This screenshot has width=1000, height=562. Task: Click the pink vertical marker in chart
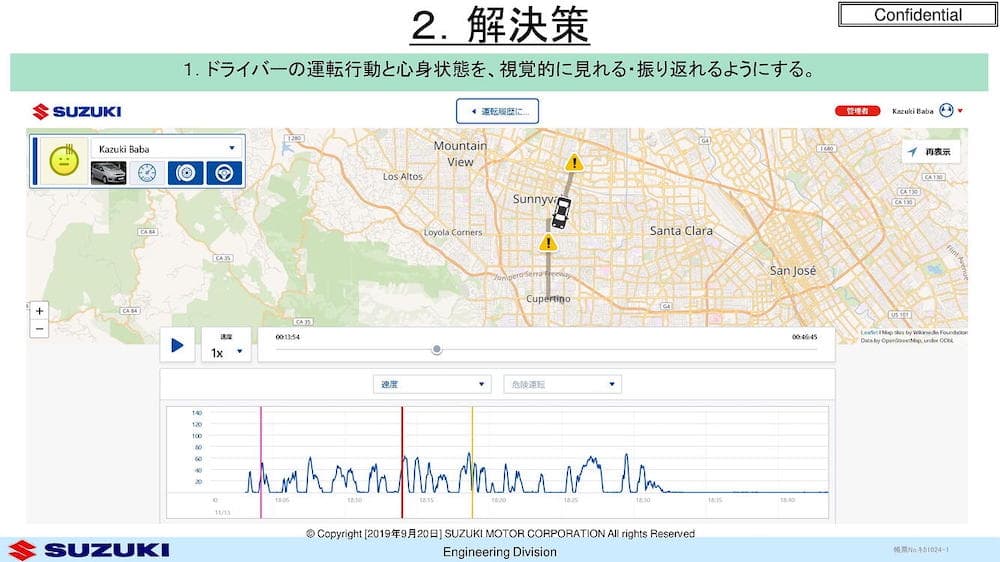coord(261,462)
